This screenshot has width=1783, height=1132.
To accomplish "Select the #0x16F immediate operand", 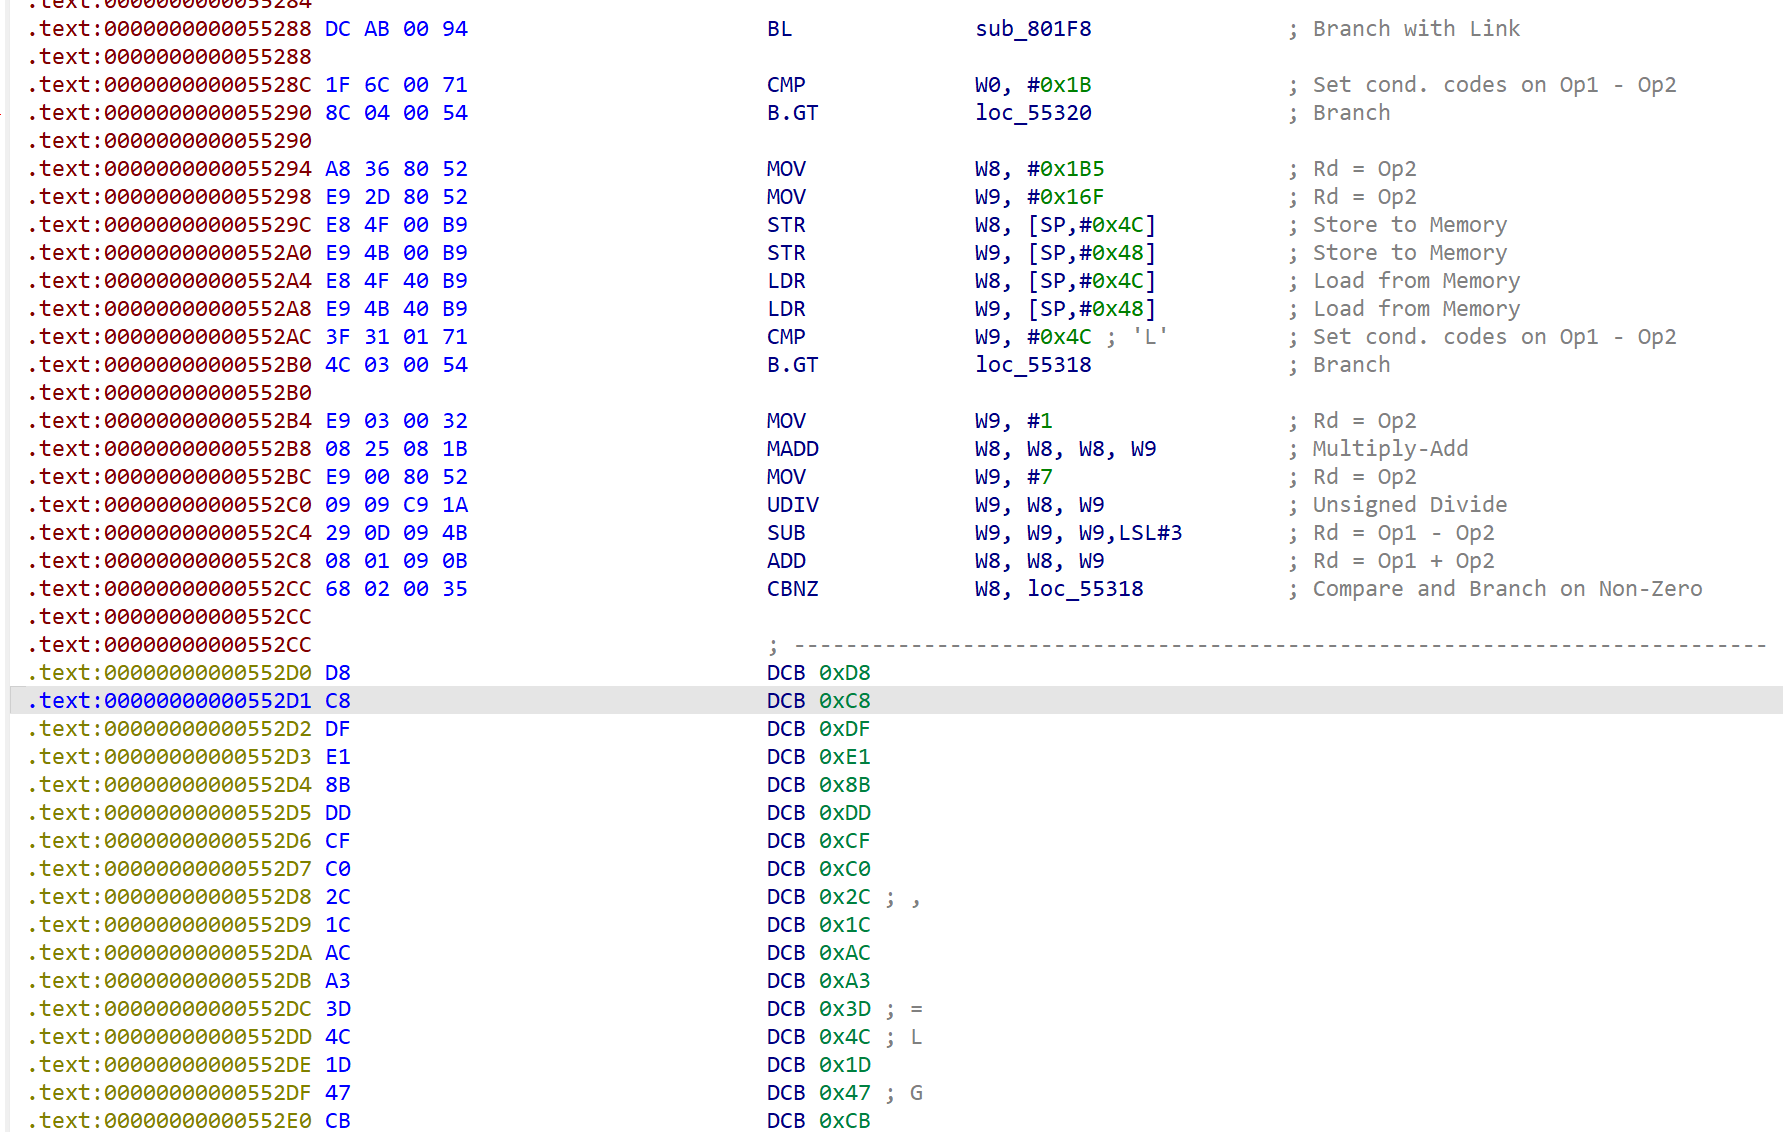I will point(1065,197).
